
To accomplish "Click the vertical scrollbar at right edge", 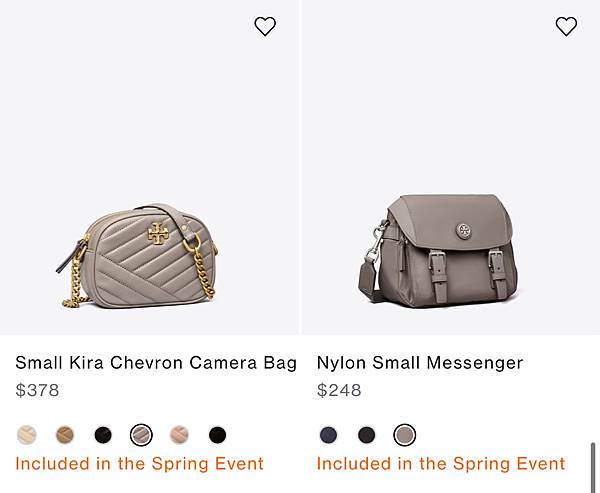I will point(593,467).
